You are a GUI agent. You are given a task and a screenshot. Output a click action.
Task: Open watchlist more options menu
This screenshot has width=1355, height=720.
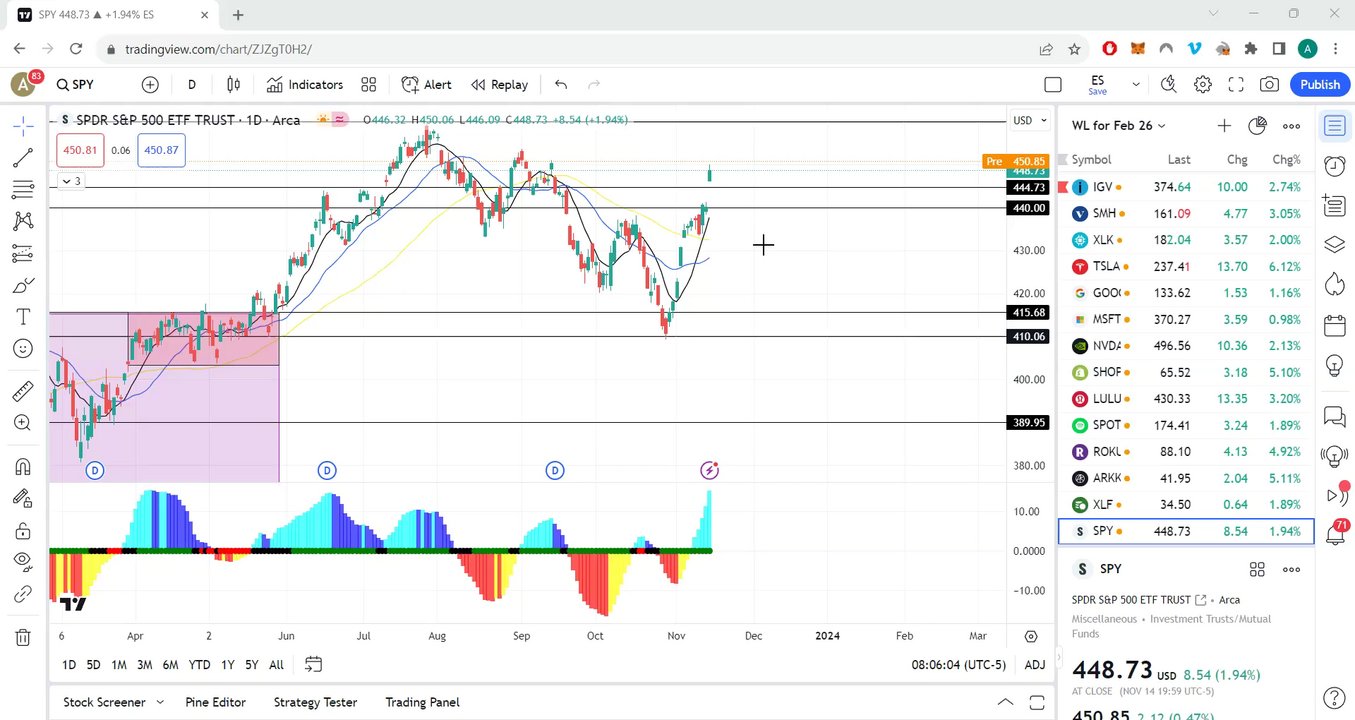(1291, 126)
